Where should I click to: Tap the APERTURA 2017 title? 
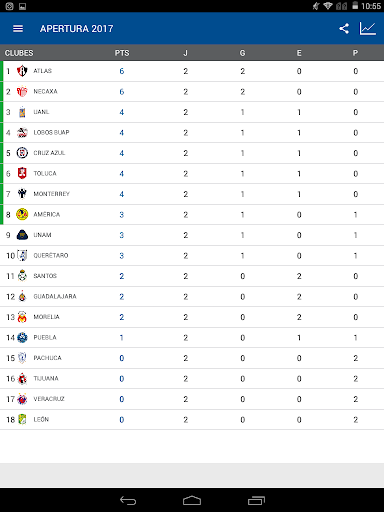click(x=76, y=29)
